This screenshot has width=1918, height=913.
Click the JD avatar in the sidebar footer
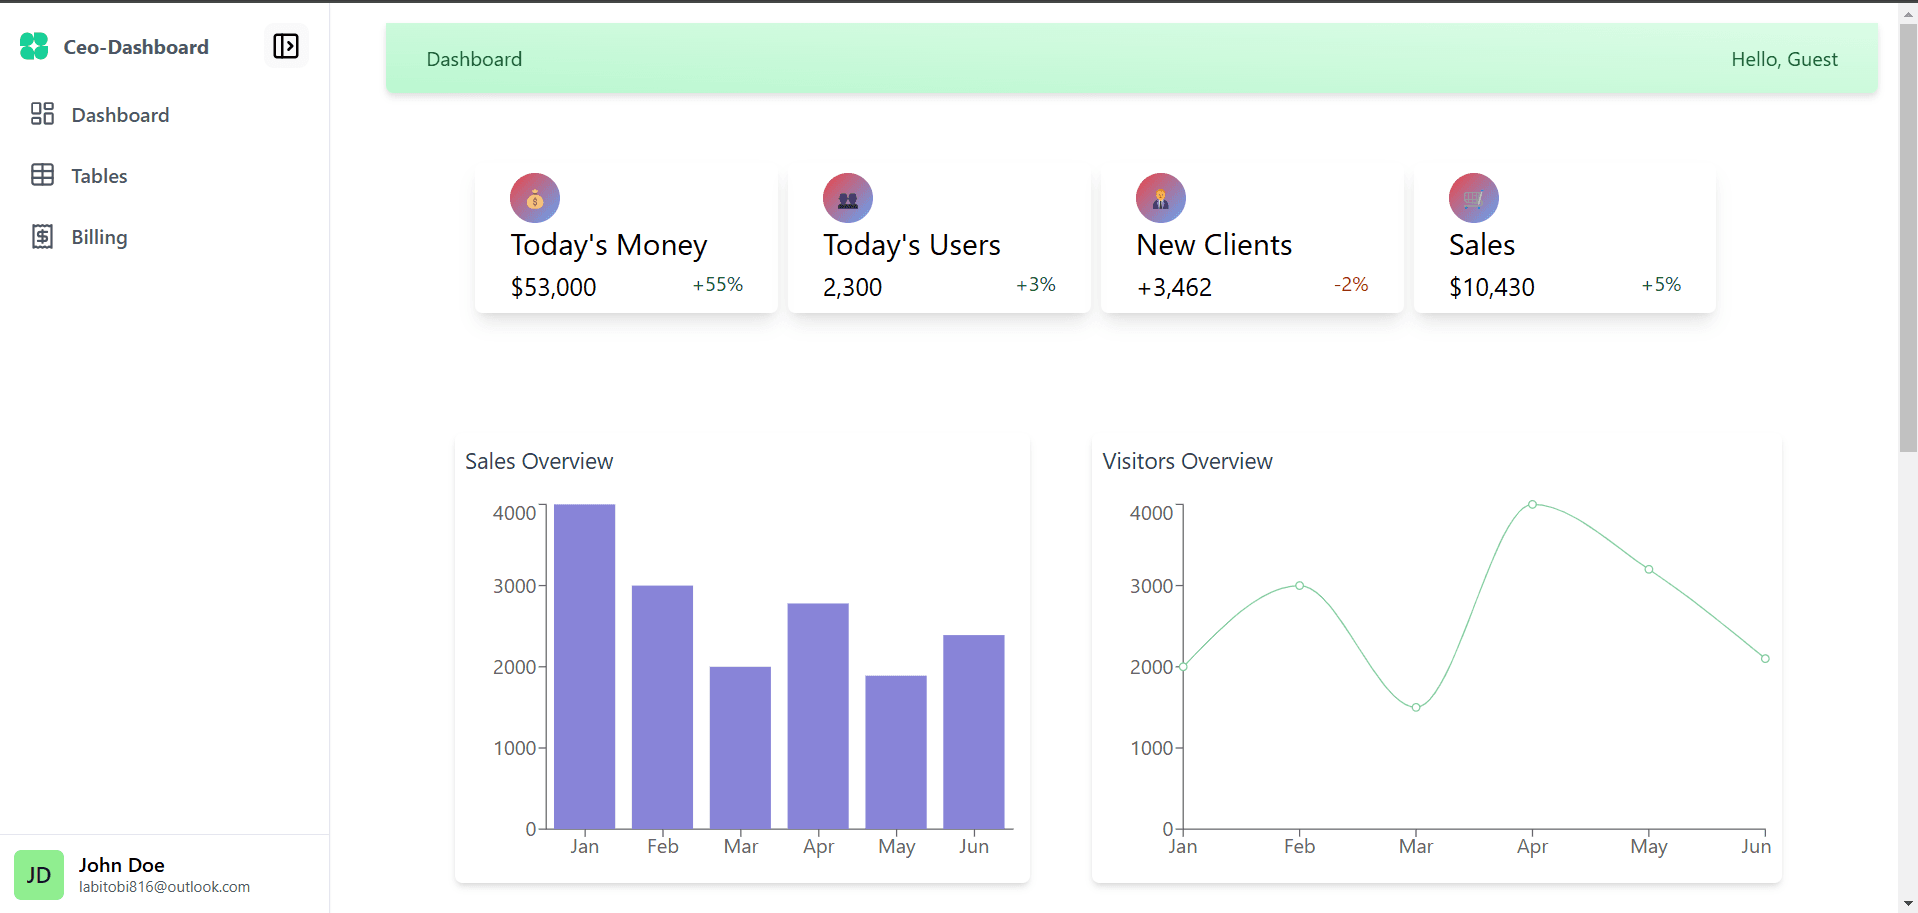39,875
